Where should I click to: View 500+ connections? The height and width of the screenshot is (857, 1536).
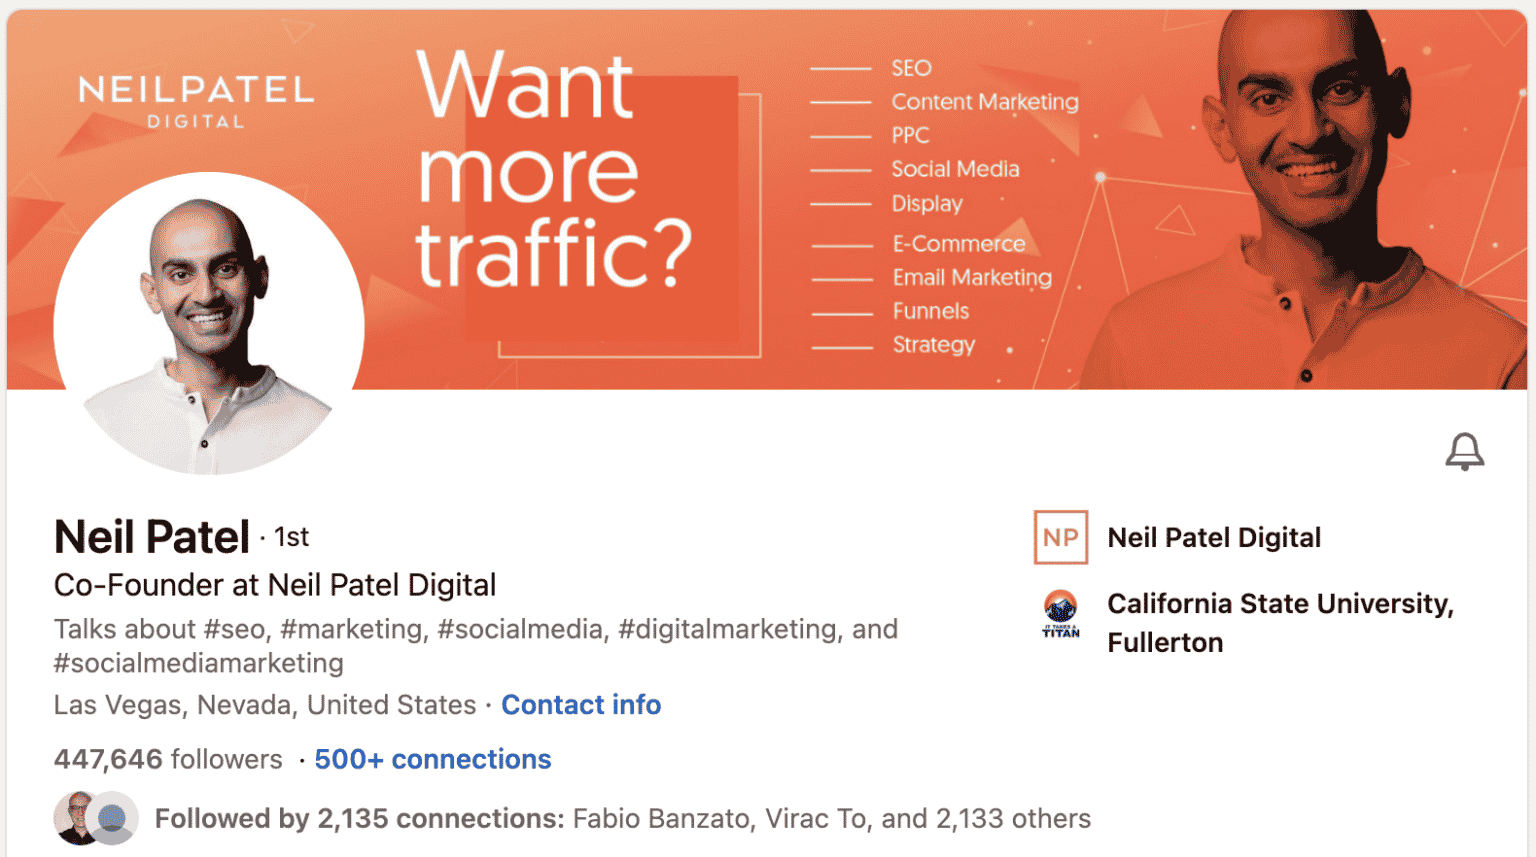(x=432, y=759)
